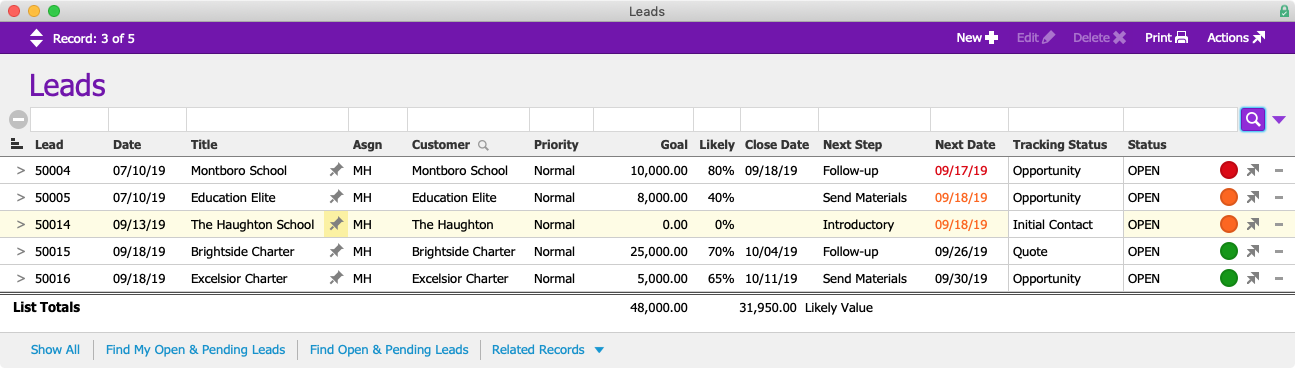The image size is (1295, 368).
Task: Toggle the pin on Montboro School row
Action: (x=336, y=171)
